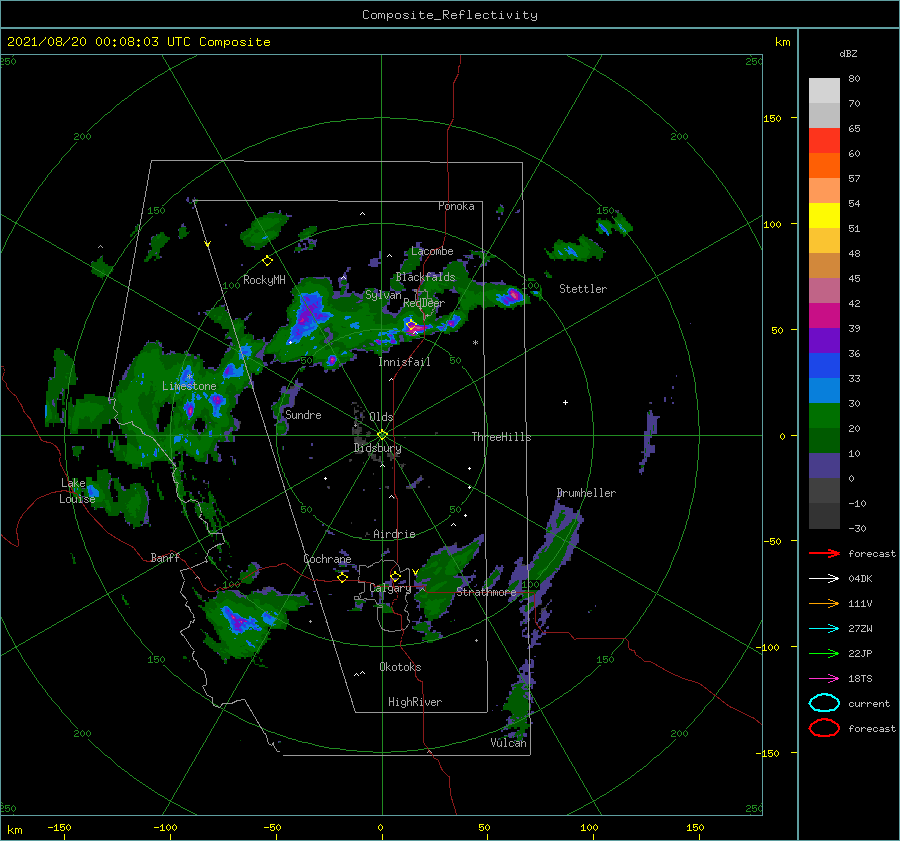
Task: Click the Stettler town label
Action: point(583,289)
